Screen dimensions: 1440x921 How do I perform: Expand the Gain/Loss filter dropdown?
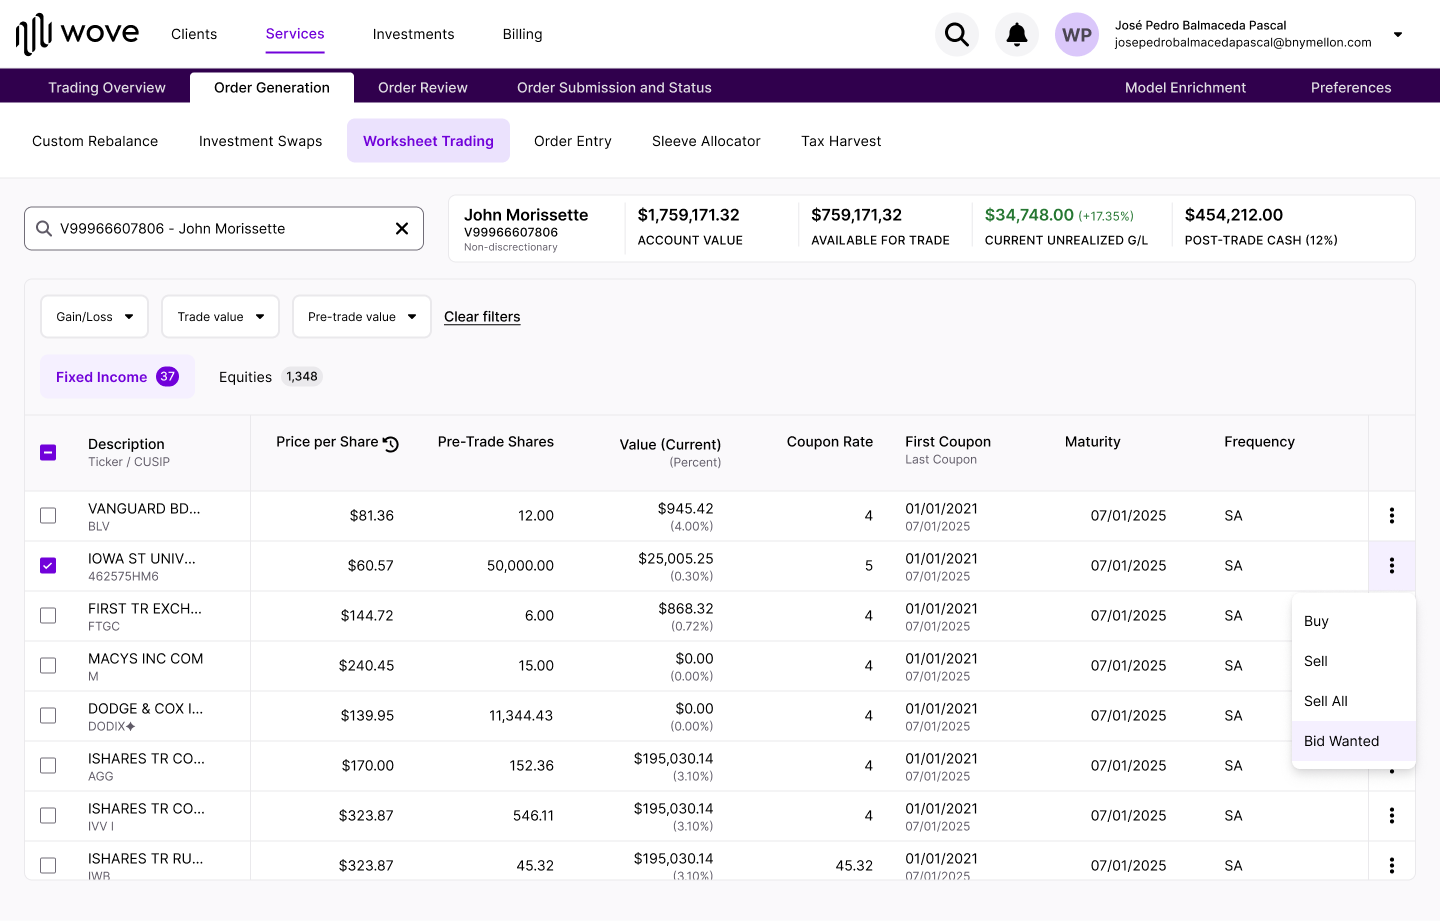pos(94,317)
